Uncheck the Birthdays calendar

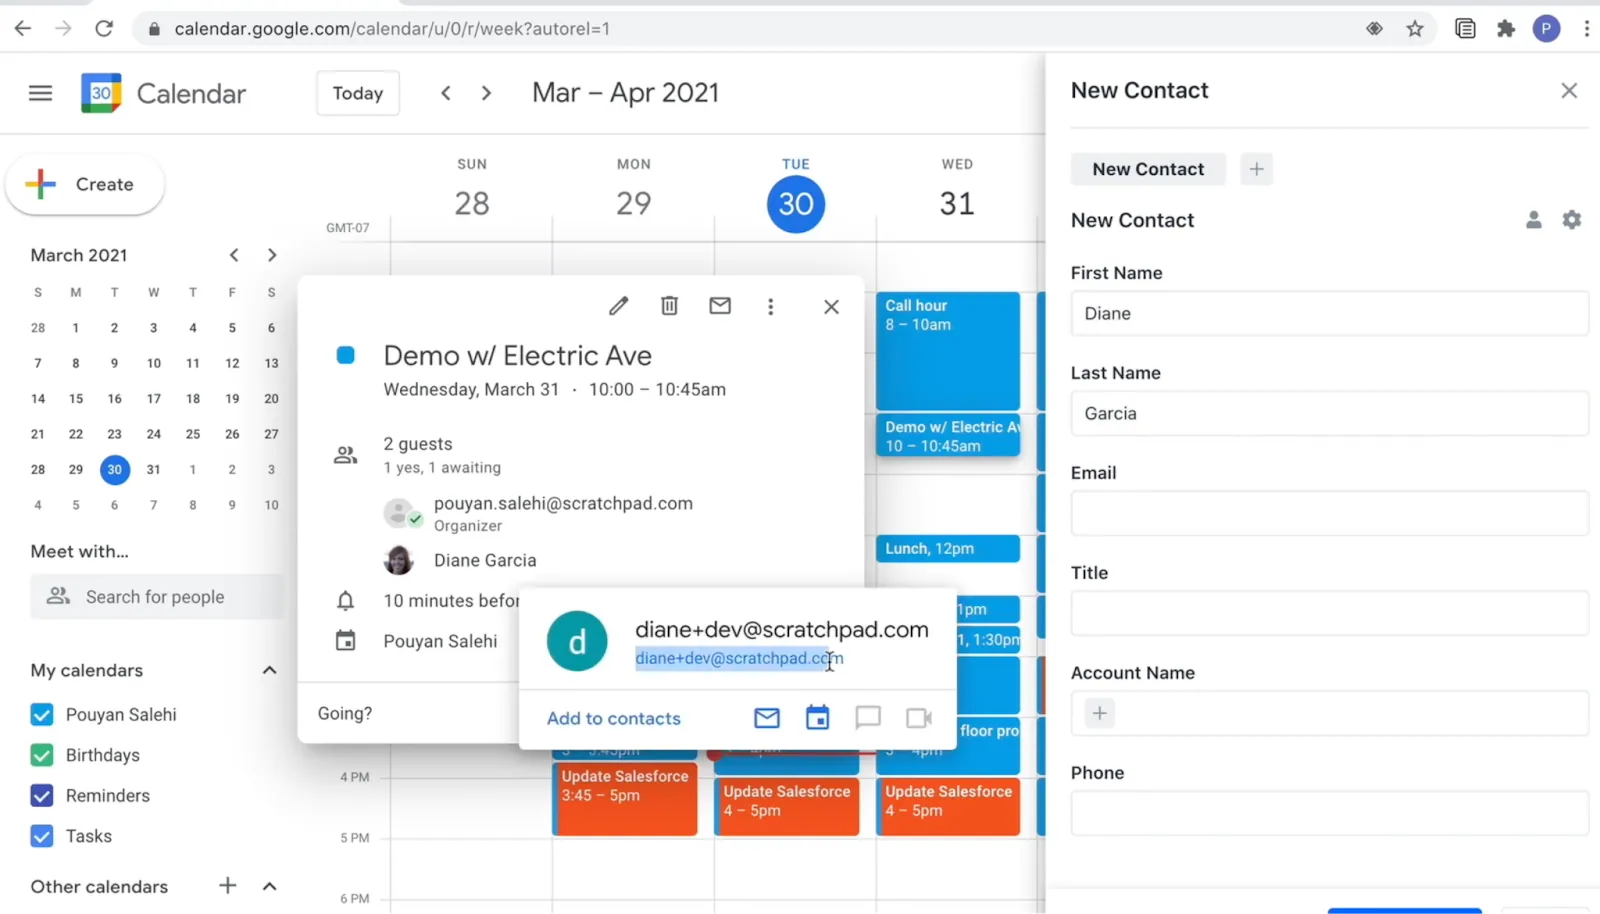coord(42,755)
